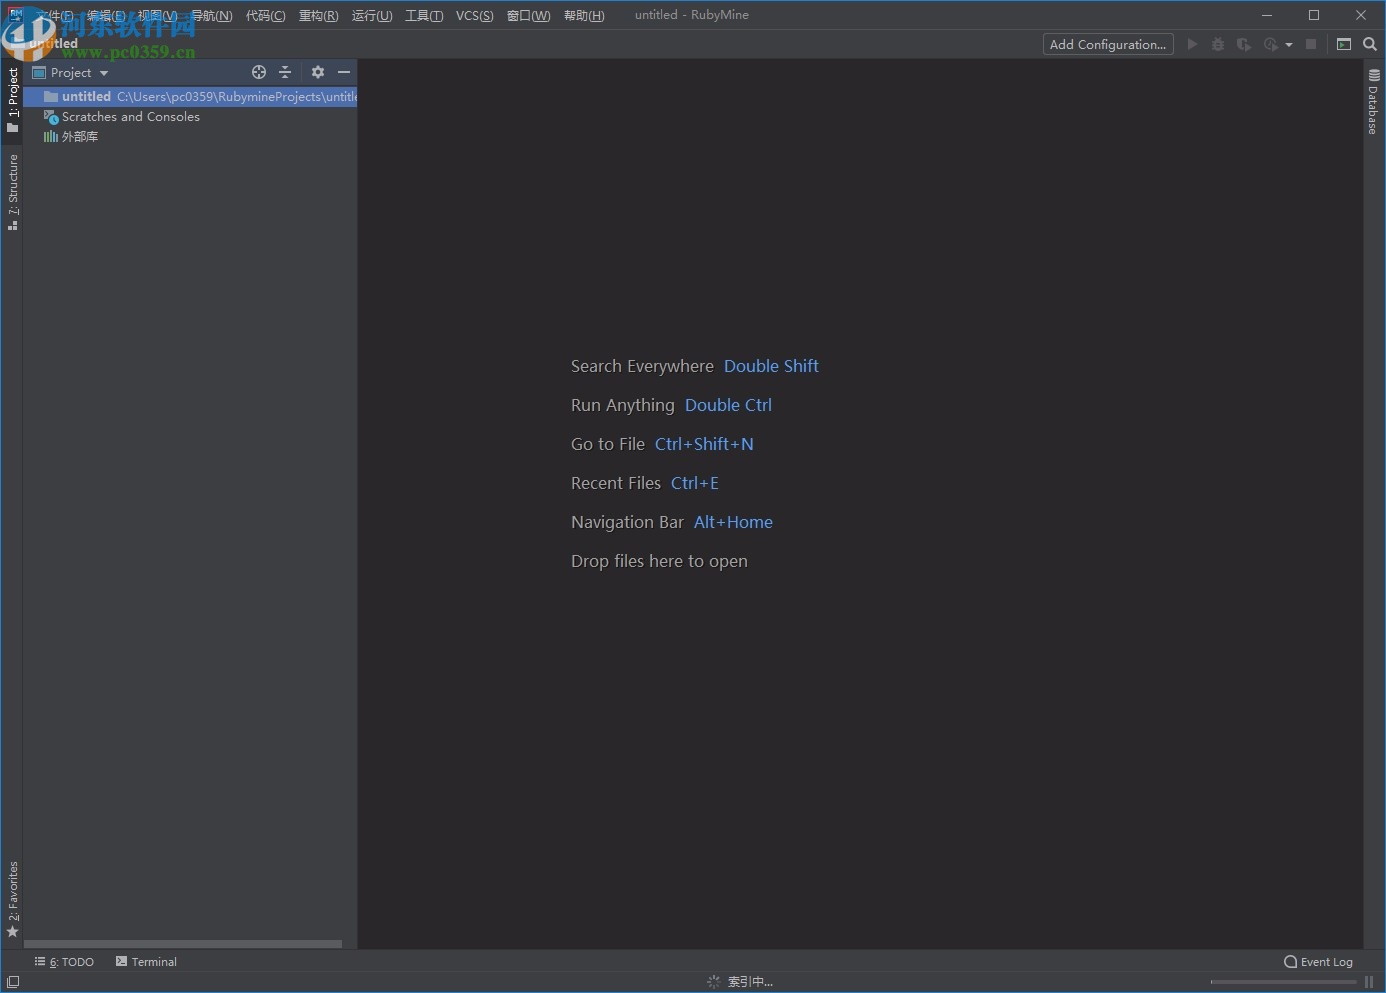Open the Event Log

point(1318,962)
